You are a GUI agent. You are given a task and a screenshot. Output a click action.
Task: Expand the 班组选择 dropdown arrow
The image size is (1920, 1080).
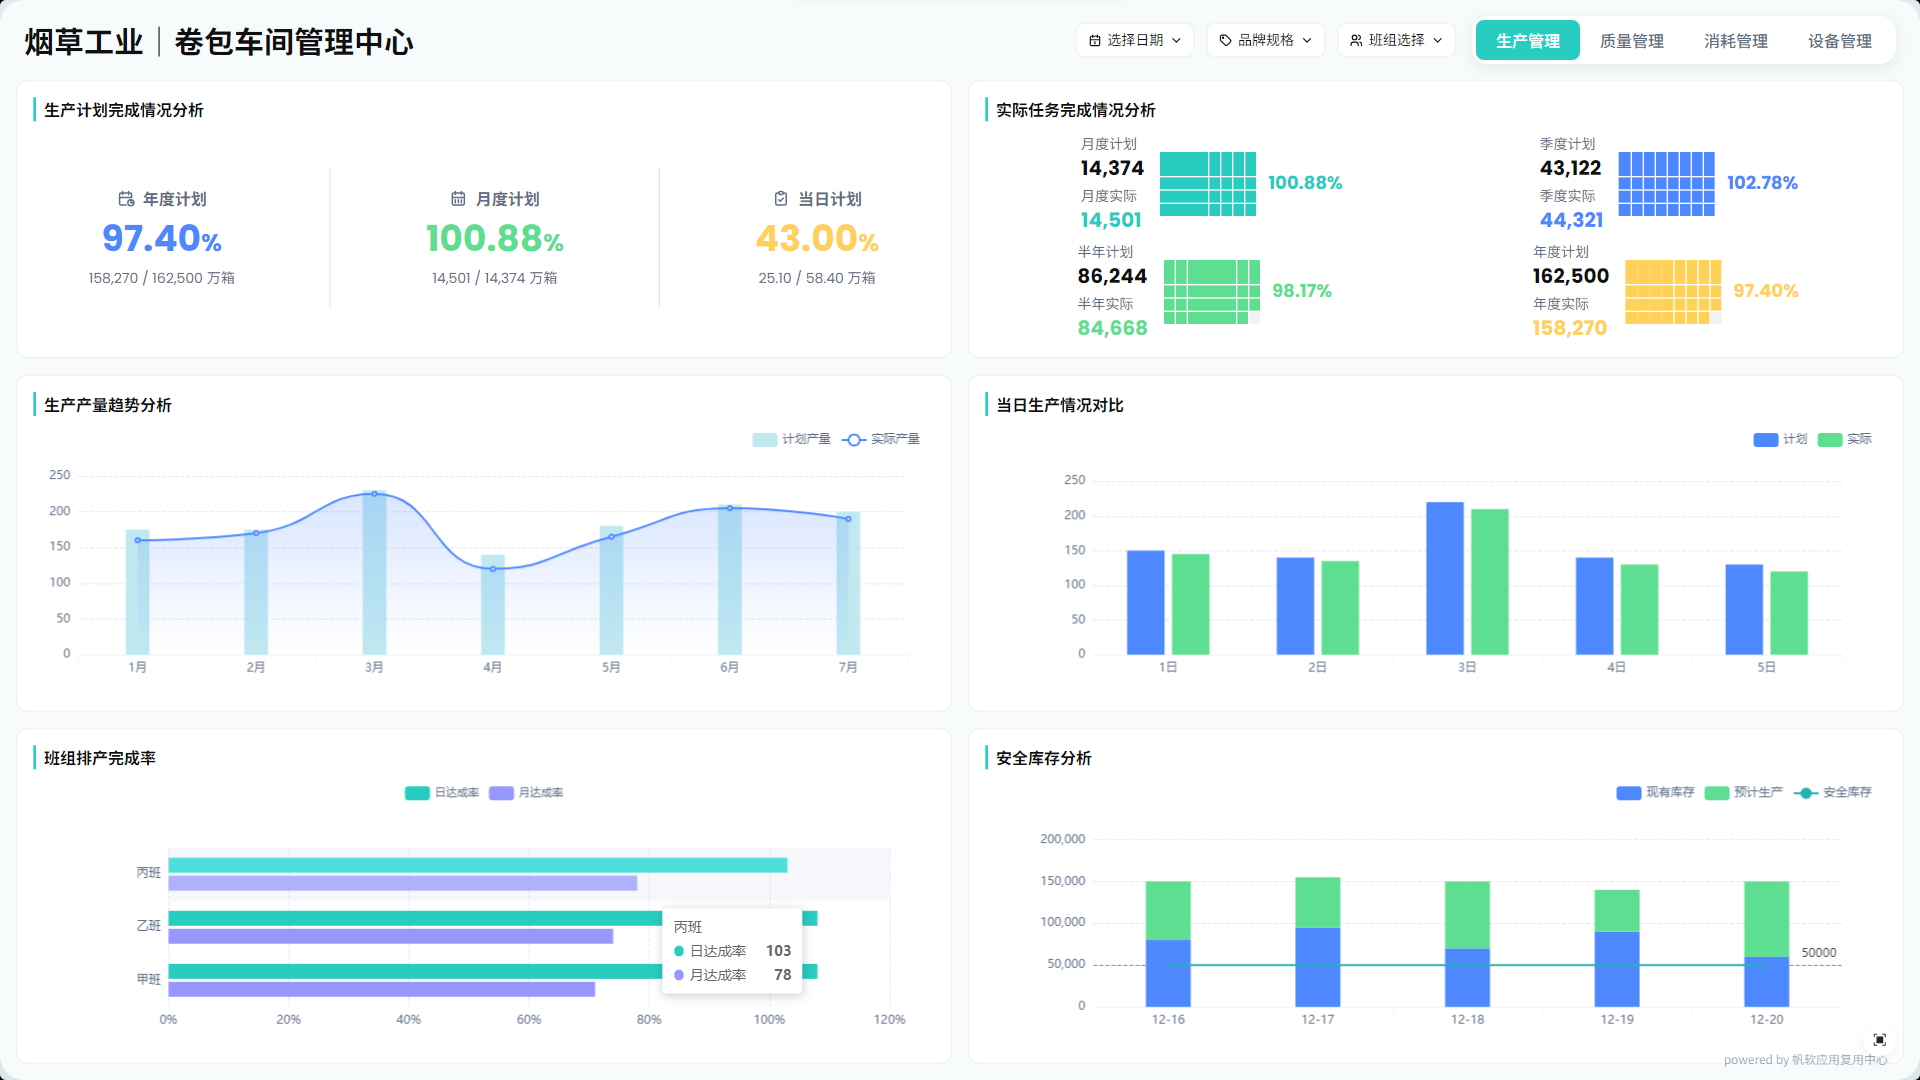(1438, 41)
